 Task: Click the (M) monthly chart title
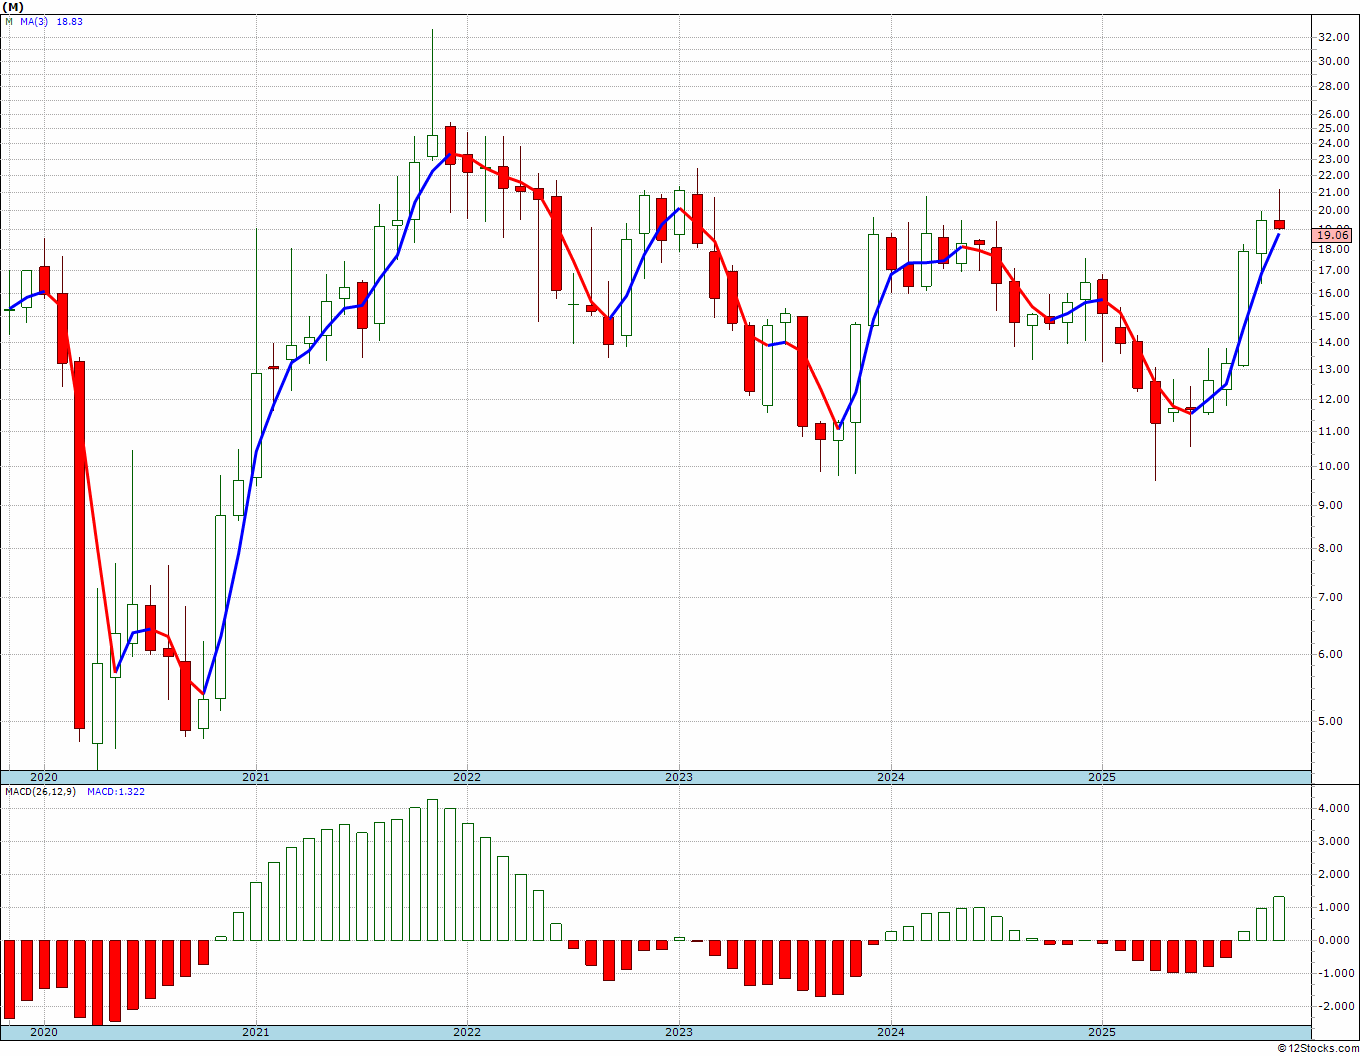coord(14,6)
